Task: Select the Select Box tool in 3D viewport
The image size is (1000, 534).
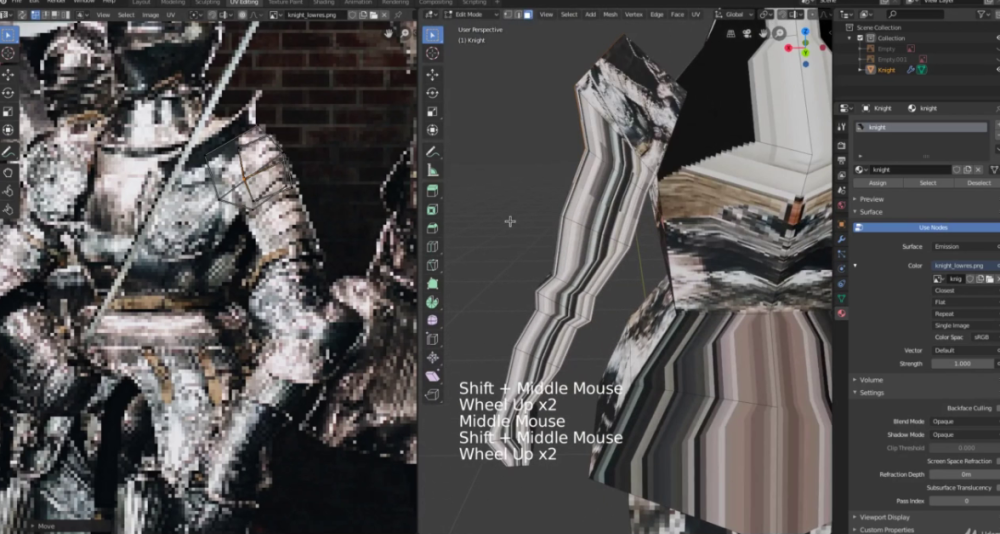Action: (432, 35)
